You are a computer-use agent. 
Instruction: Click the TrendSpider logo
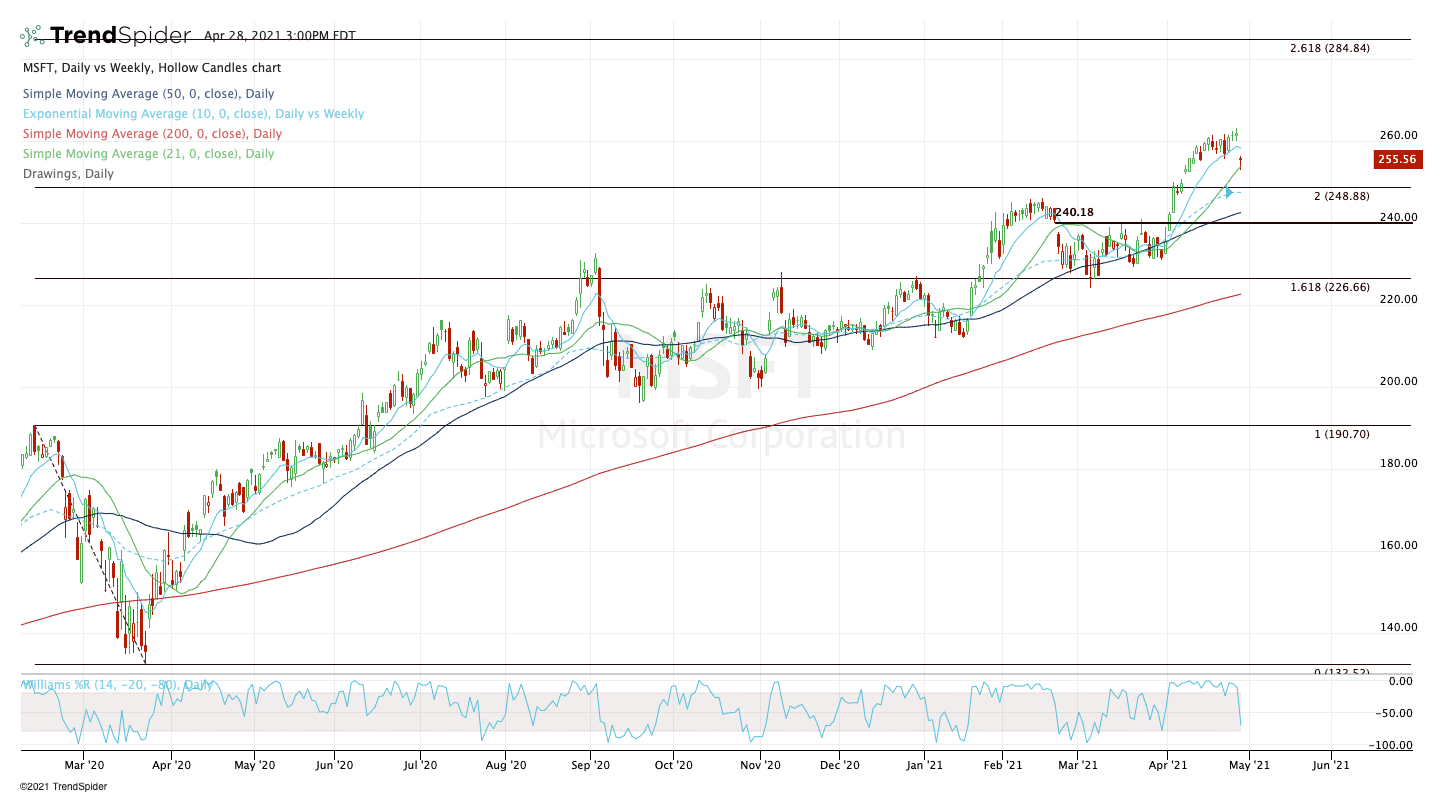(x=105, y=36)
